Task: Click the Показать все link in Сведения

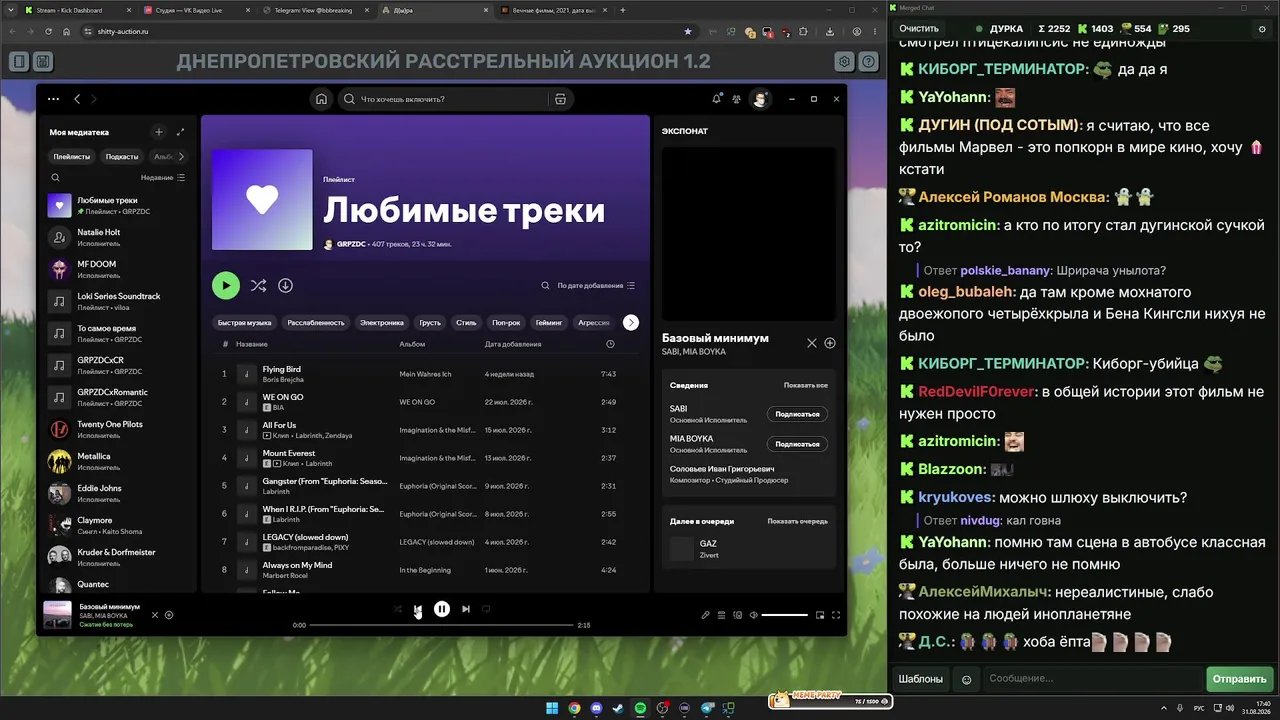Action: tap(805, 385)
